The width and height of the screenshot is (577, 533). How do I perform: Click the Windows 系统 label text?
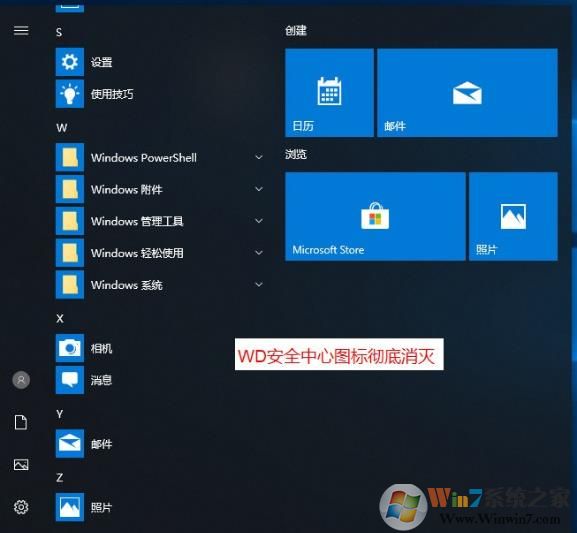coord(127,285)
